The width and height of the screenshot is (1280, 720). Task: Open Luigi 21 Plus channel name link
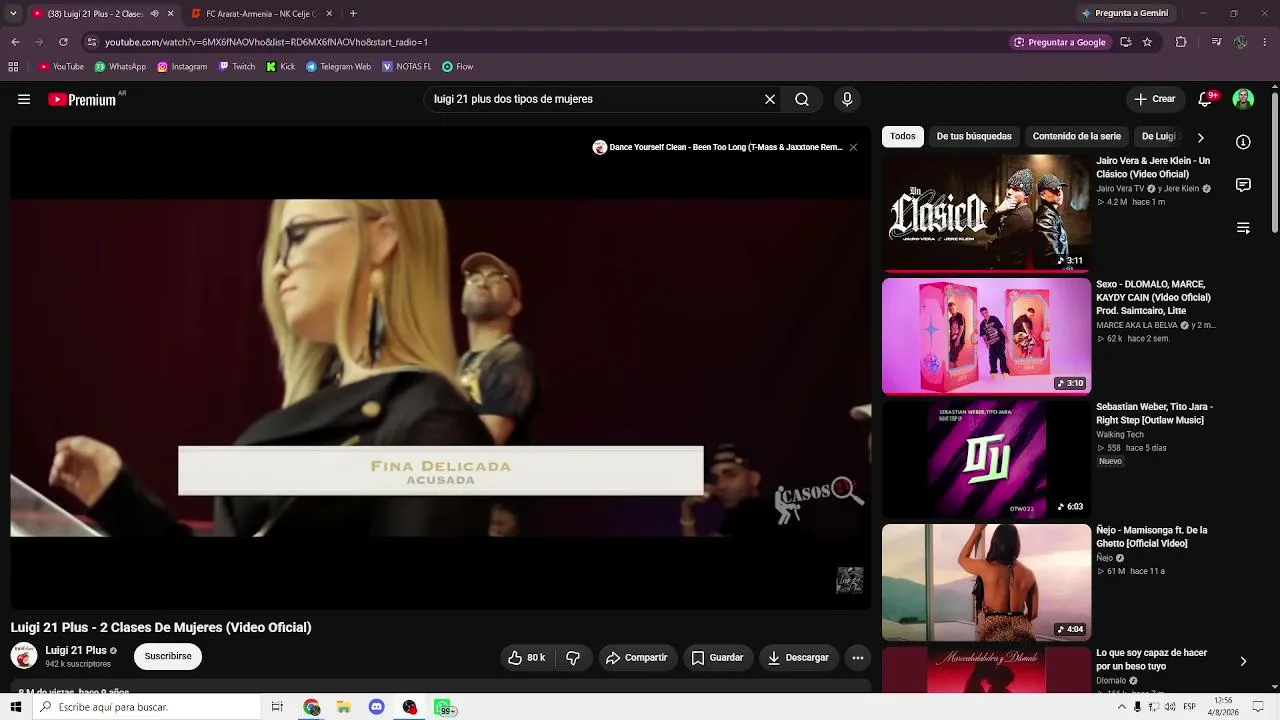coord(76,650)
